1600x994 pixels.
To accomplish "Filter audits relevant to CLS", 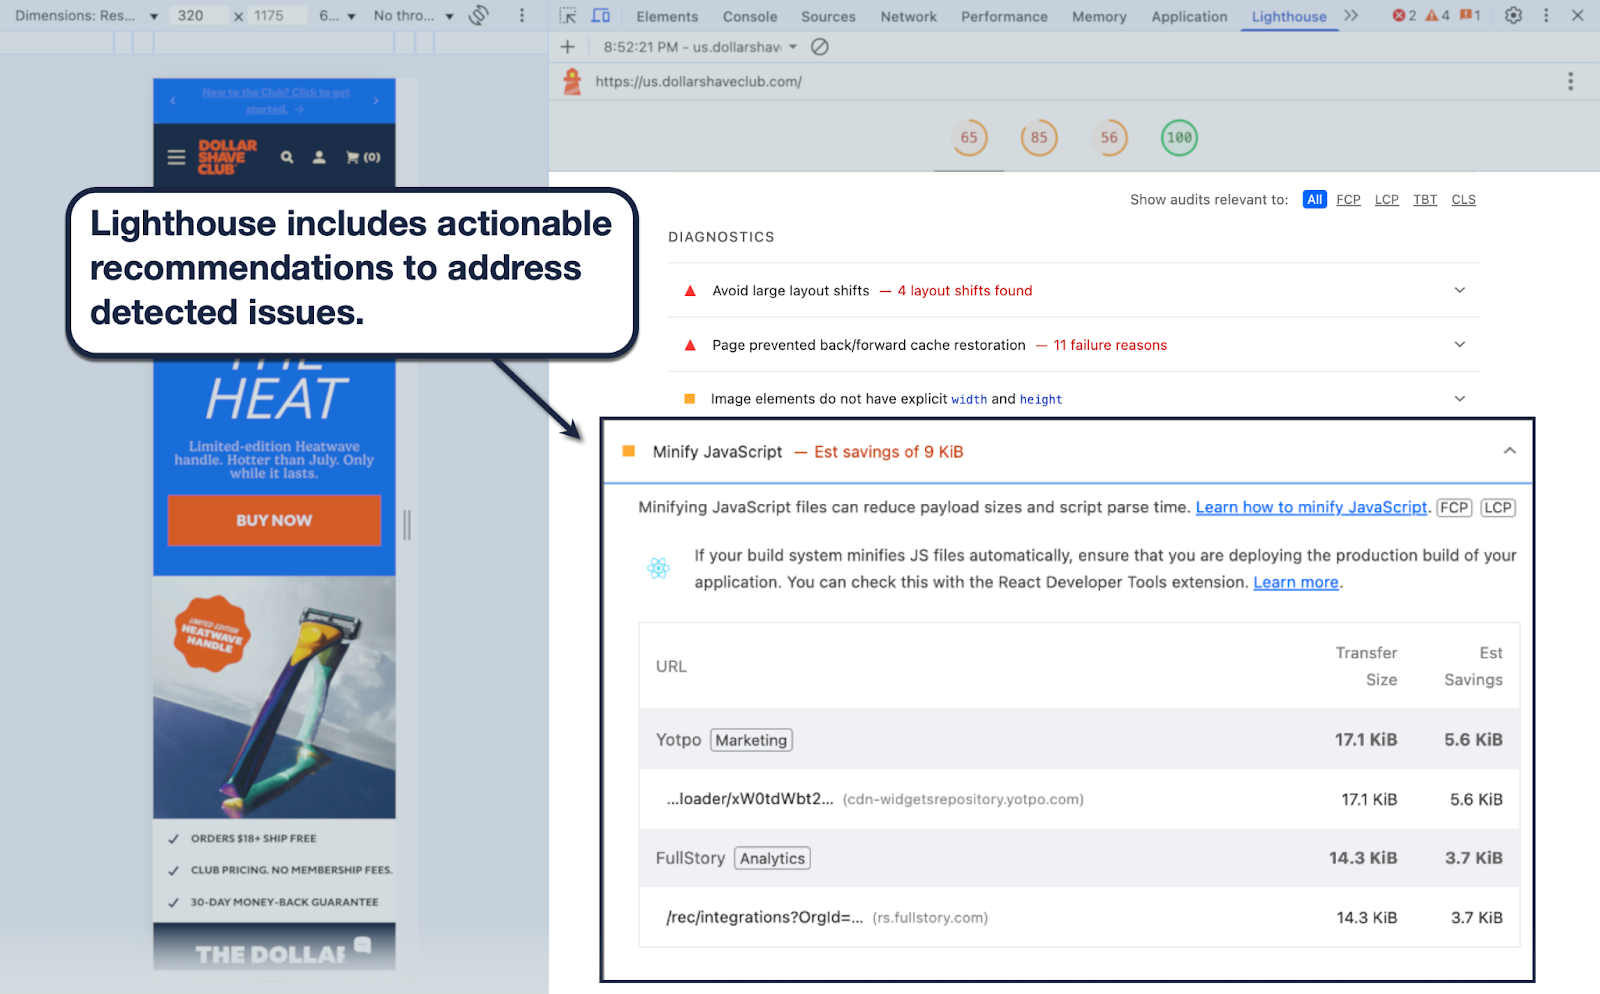I will pos(1463,199).
